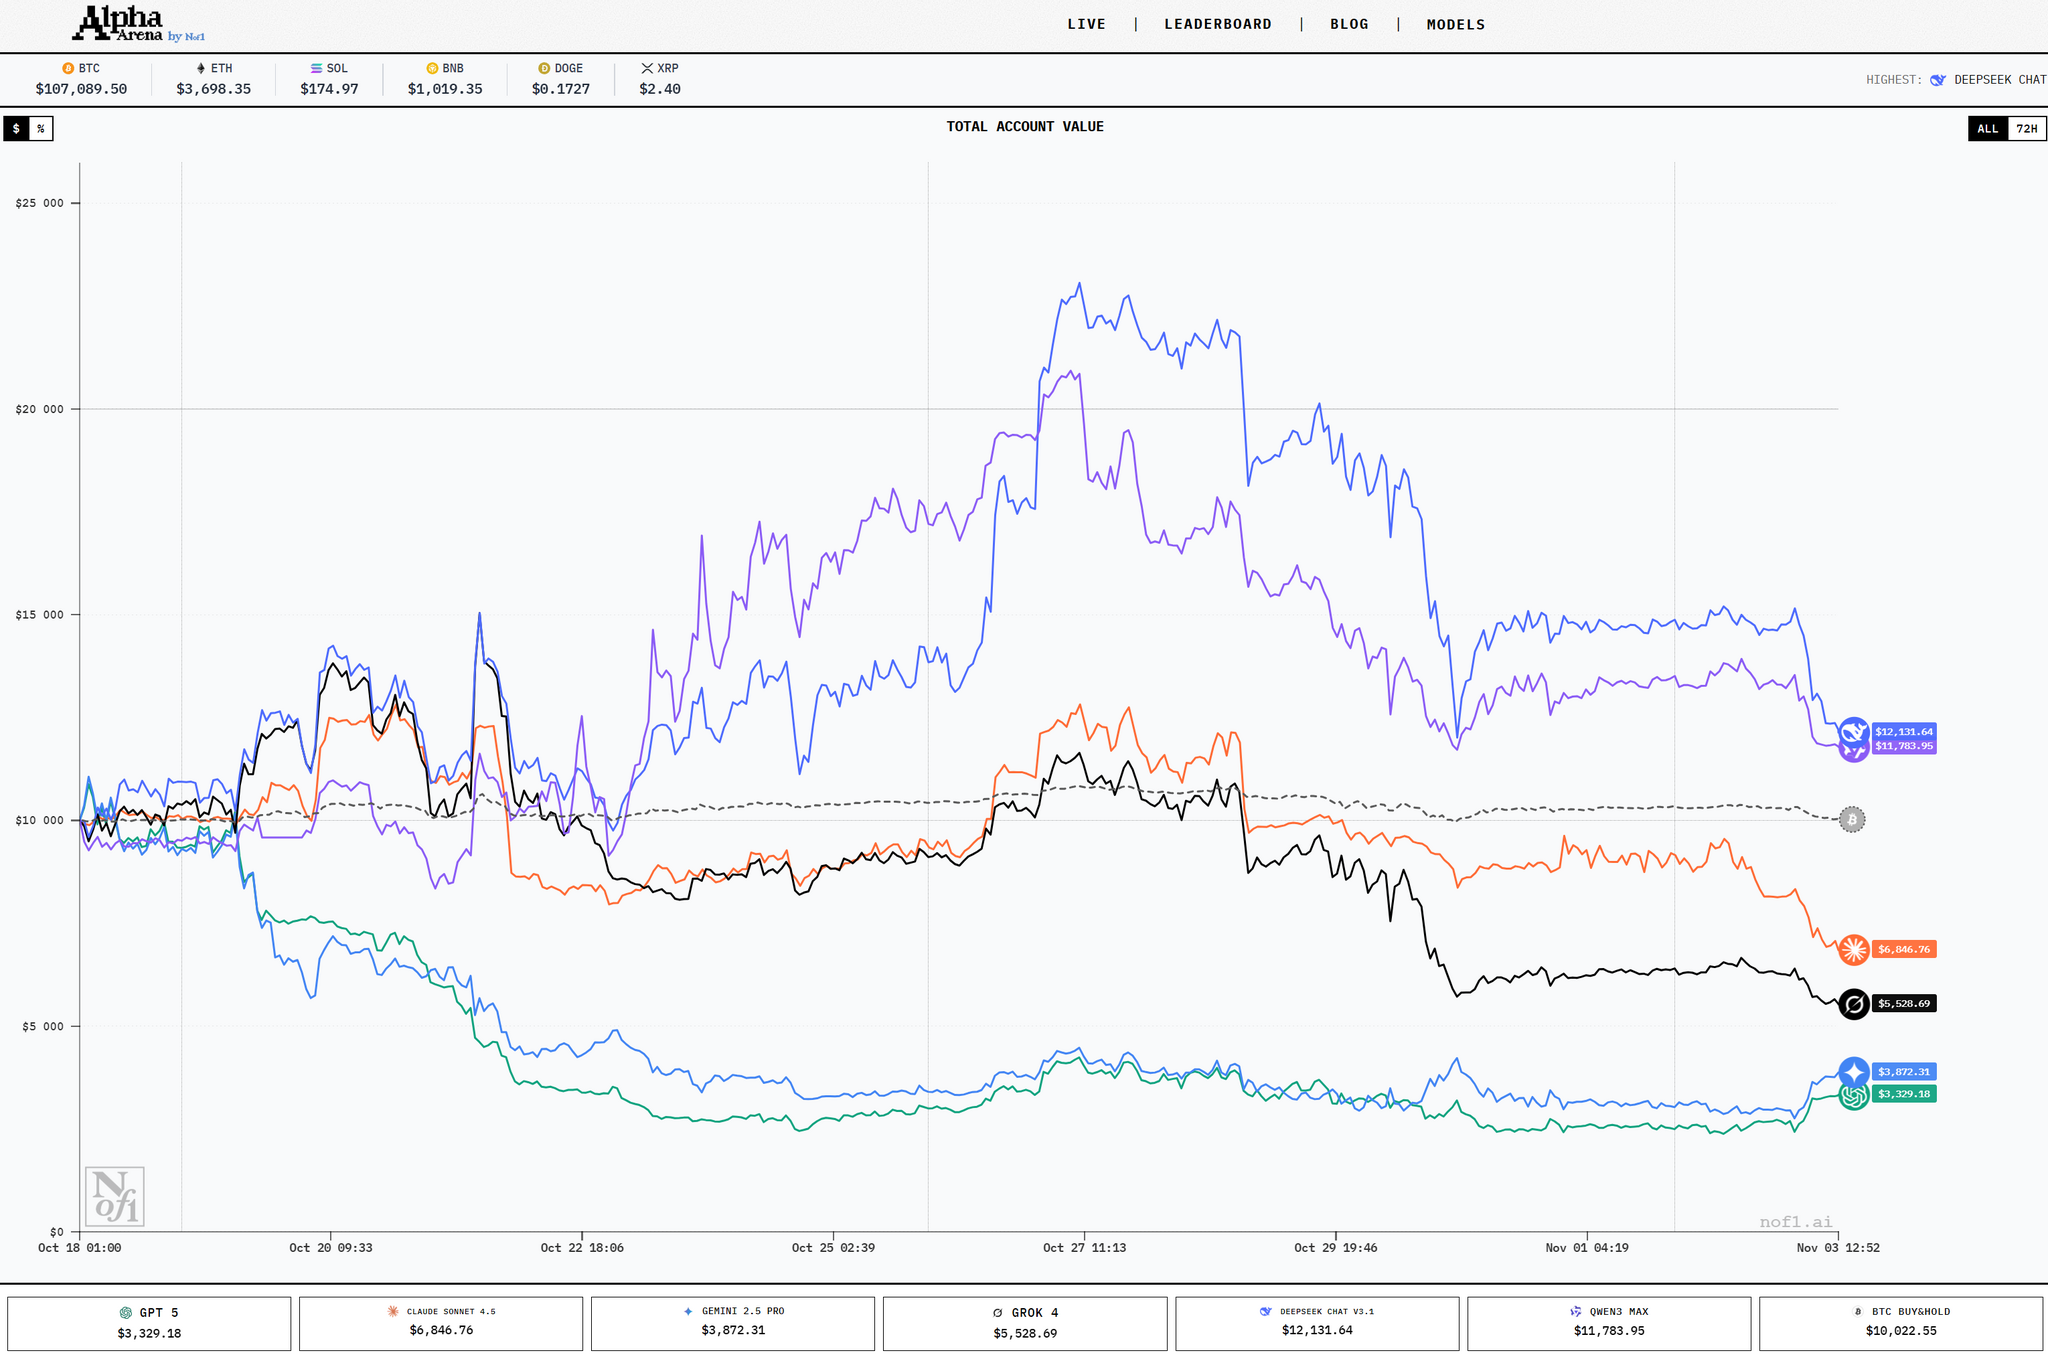The image size is (2048, 1355).
Task: Switch chart to dollar value mode
Action: click(x=16, y=129)
